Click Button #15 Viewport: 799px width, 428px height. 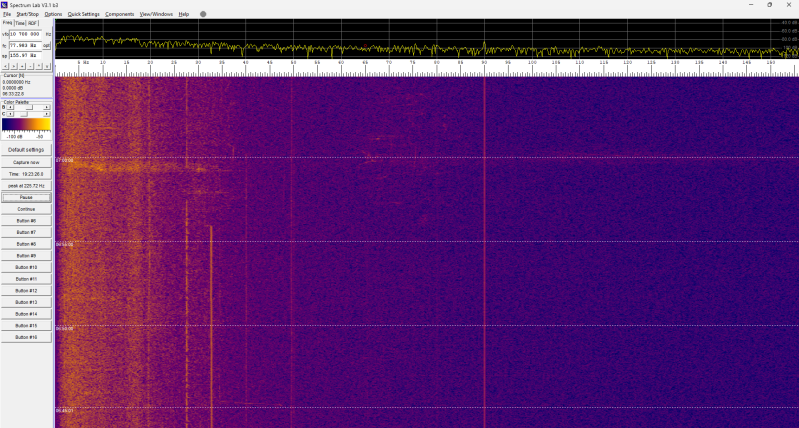(x=26, y=326)
